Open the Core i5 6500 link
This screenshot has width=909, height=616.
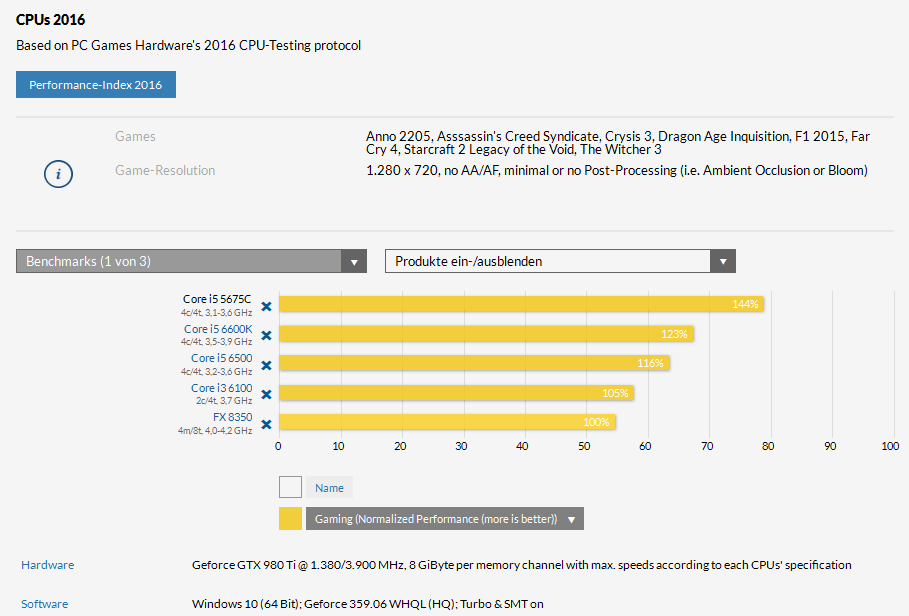pyautogui.click(x=221, y=358)
